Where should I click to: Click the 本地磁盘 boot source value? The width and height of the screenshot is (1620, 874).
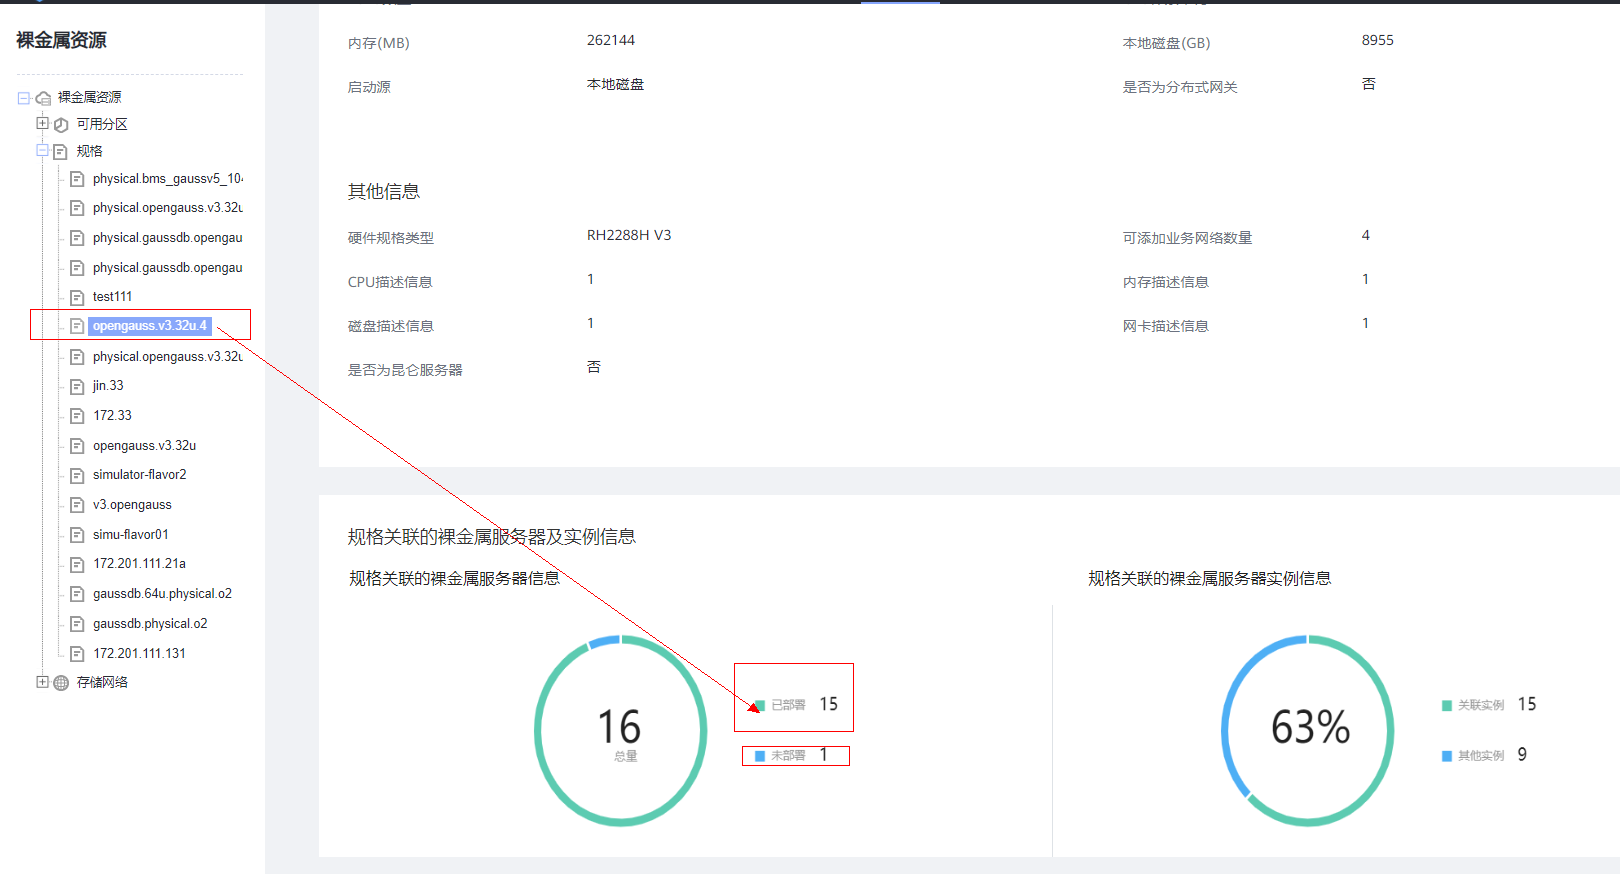point(616,85)
